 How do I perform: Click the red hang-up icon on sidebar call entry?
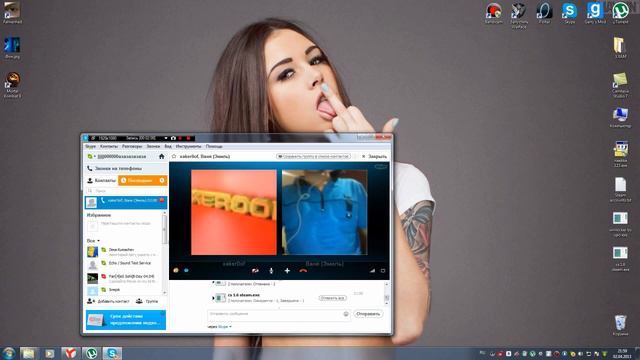[x=162, y=200]
